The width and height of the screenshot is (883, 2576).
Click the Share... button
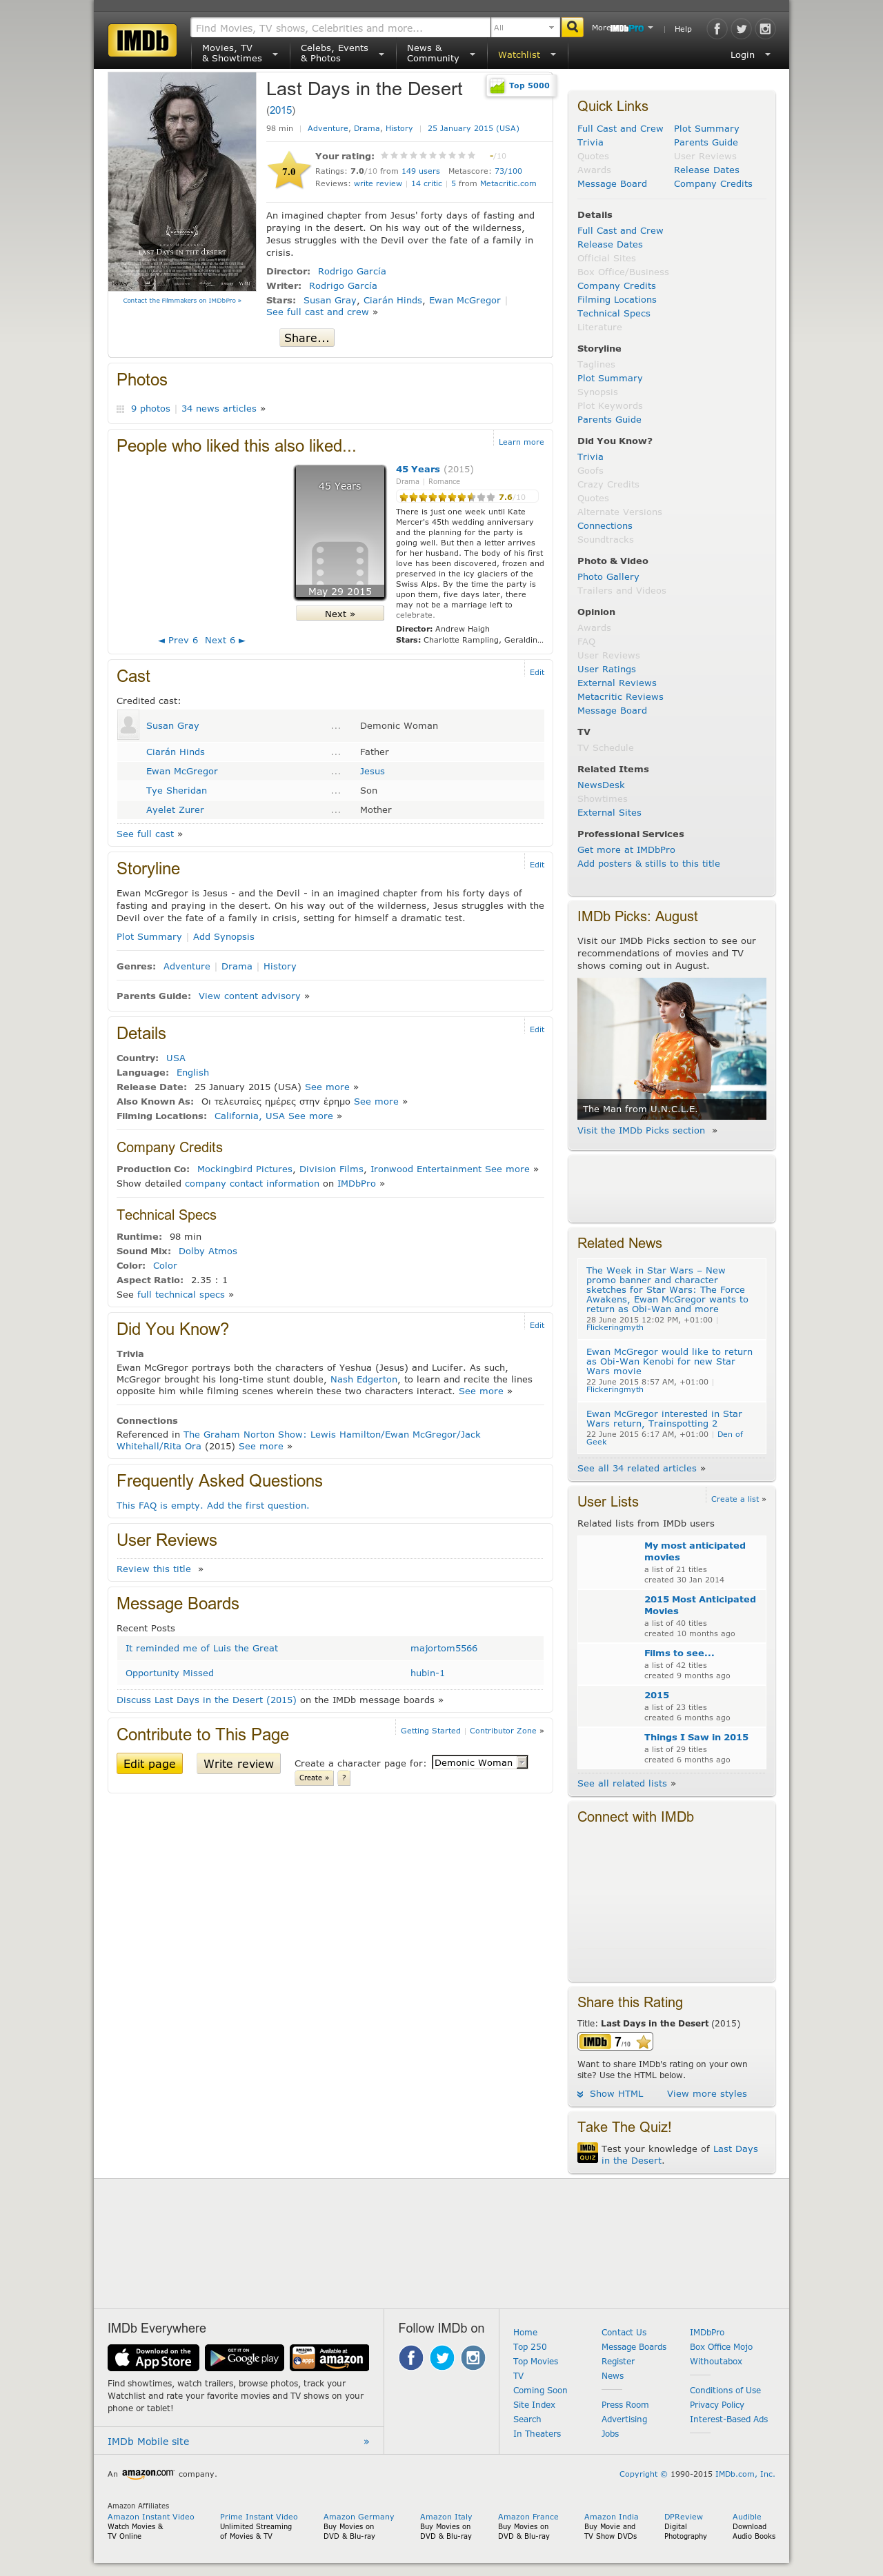point(306,338)
